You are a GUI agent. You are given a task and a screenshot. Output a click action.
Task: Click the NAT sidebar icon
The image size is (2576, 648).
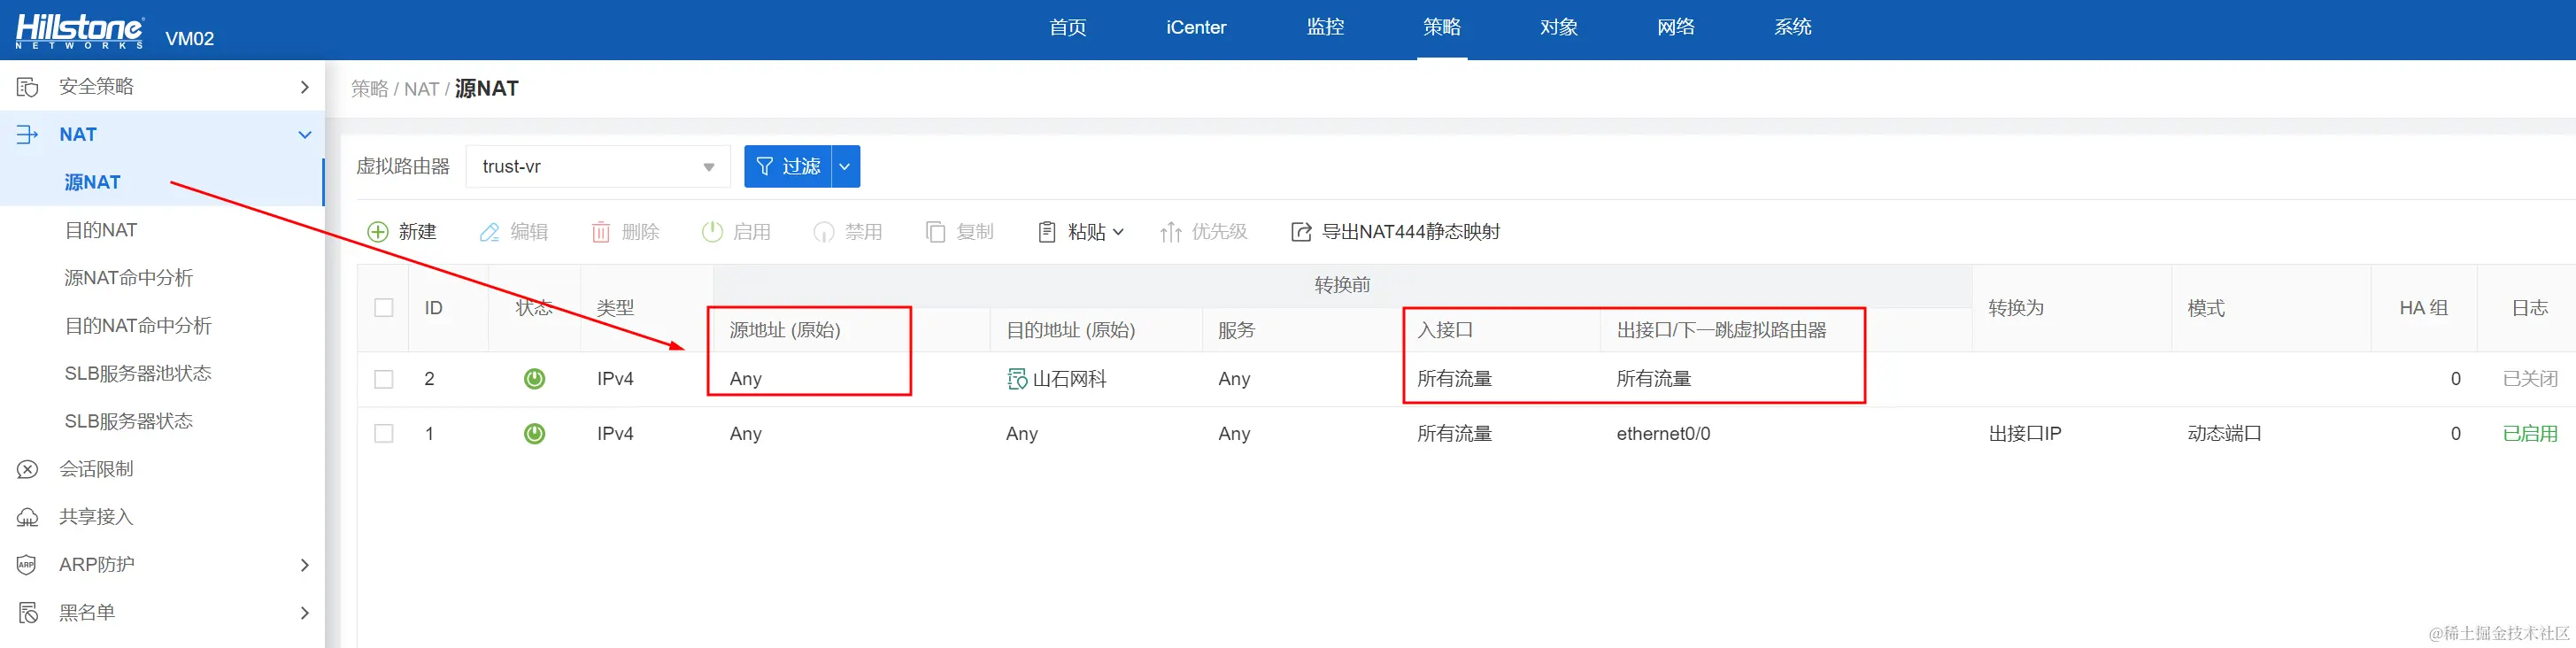click(27, 135)
